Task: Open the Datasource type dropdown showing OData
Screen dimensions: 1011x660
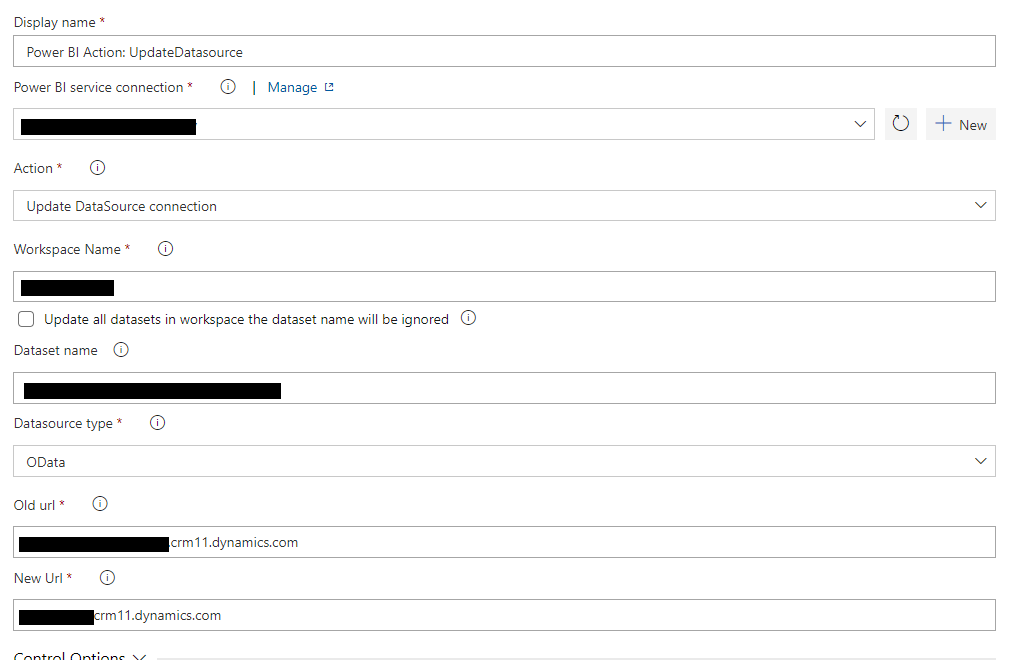Action: [504, 461]
